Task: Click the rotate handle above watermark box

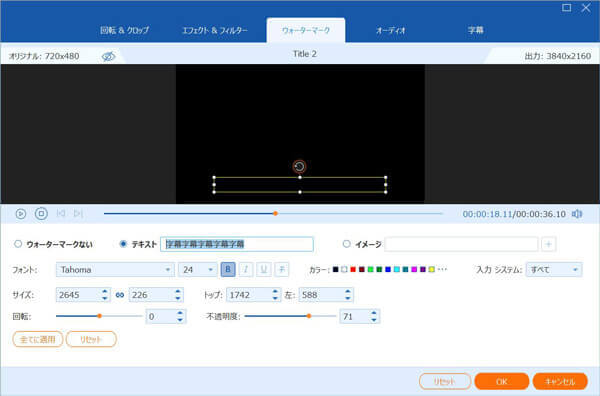Action: pos(299,166)
